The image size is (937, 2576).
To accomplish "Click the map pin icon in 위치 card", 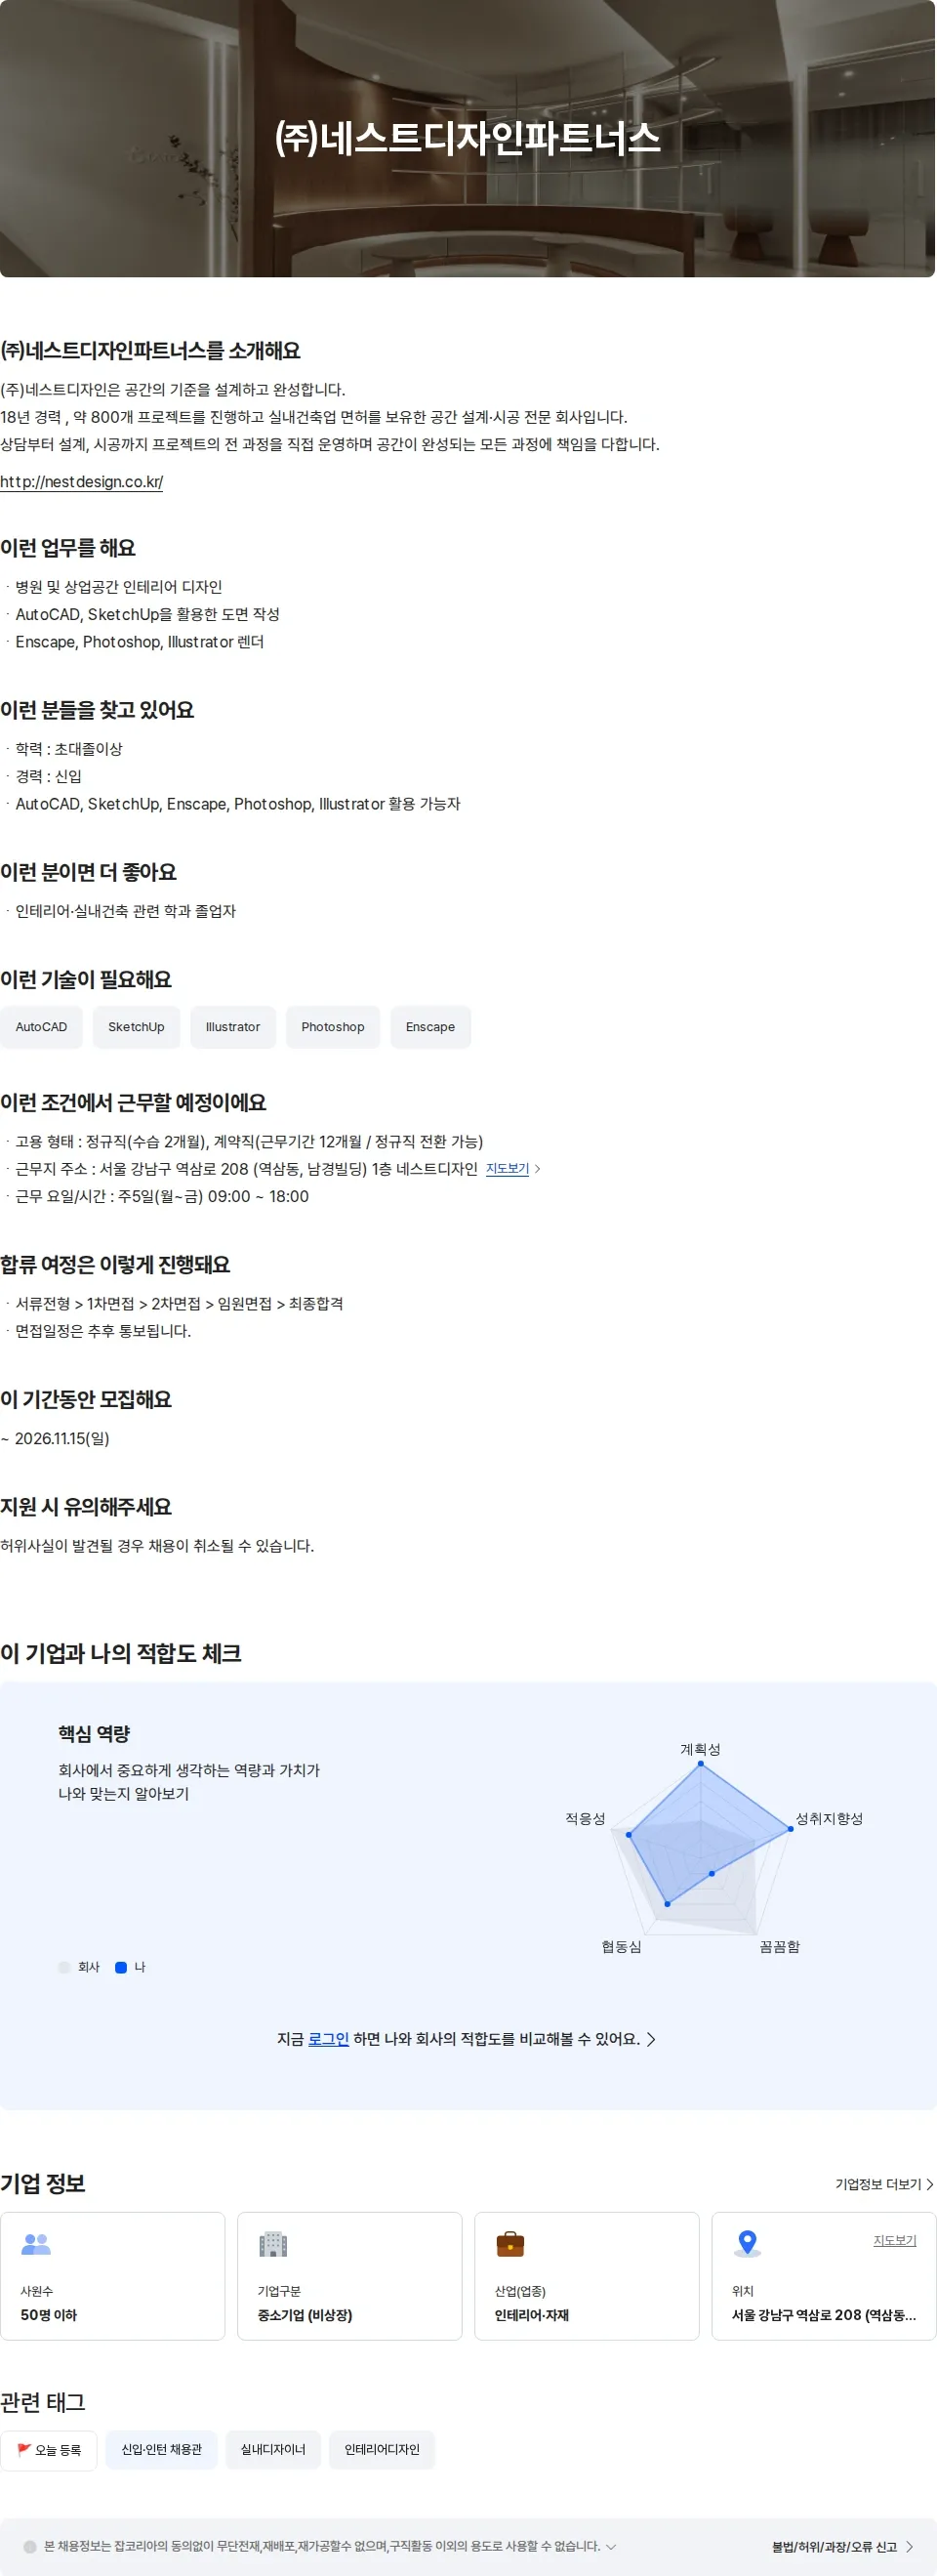I will pos(747,2244).
